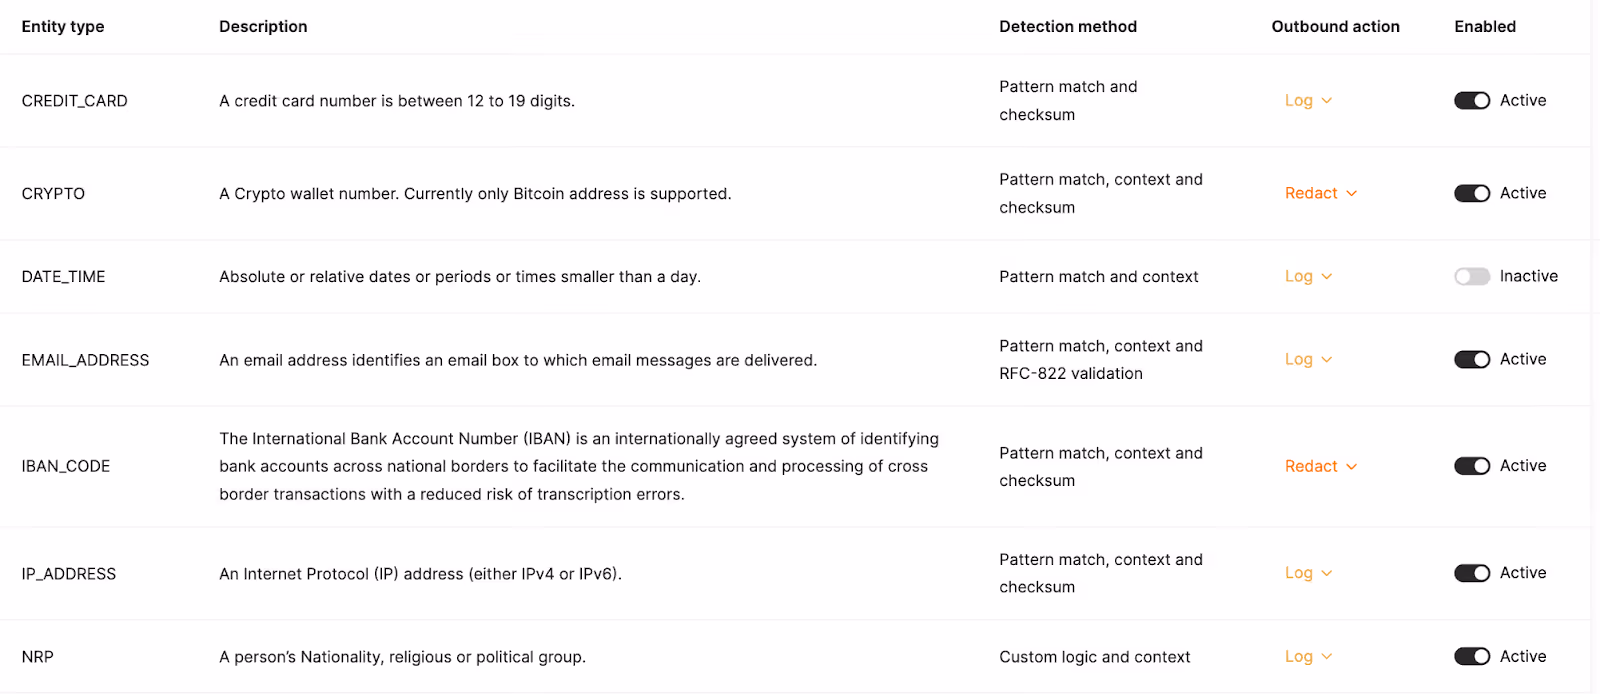
Task: Click the Detection method column header
Action: pos(1068,27)
